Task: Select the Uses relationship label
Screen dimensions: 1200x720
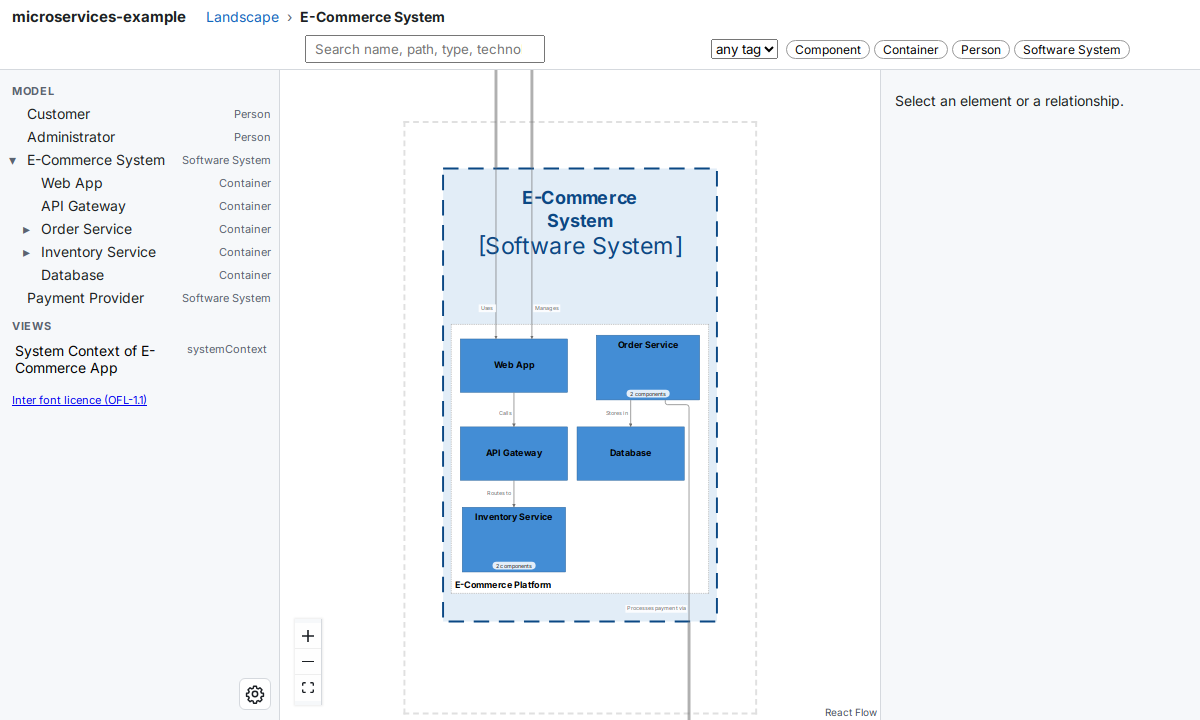Action: click(x=487, y=308)
